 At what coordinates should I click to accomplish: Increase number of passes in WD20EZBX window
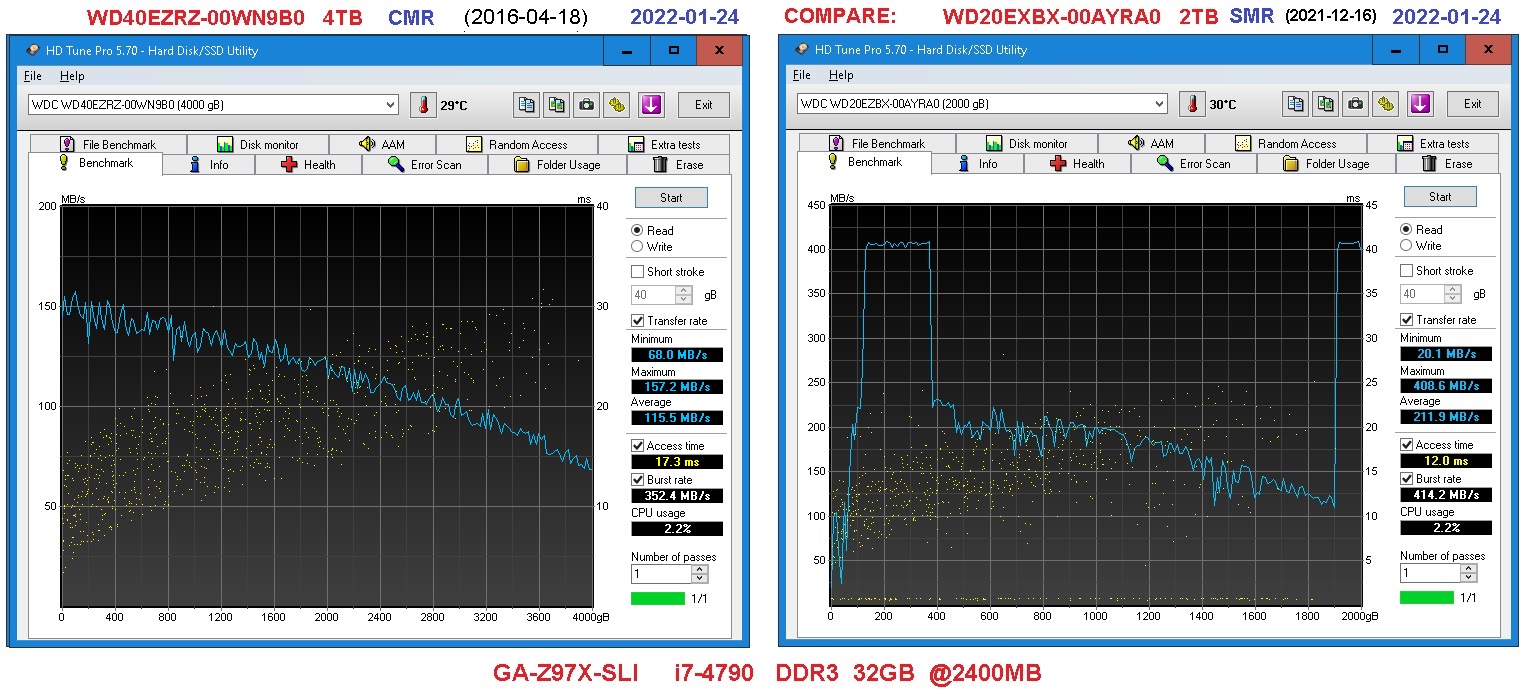pyautogui.click(x=1469, y=569)
